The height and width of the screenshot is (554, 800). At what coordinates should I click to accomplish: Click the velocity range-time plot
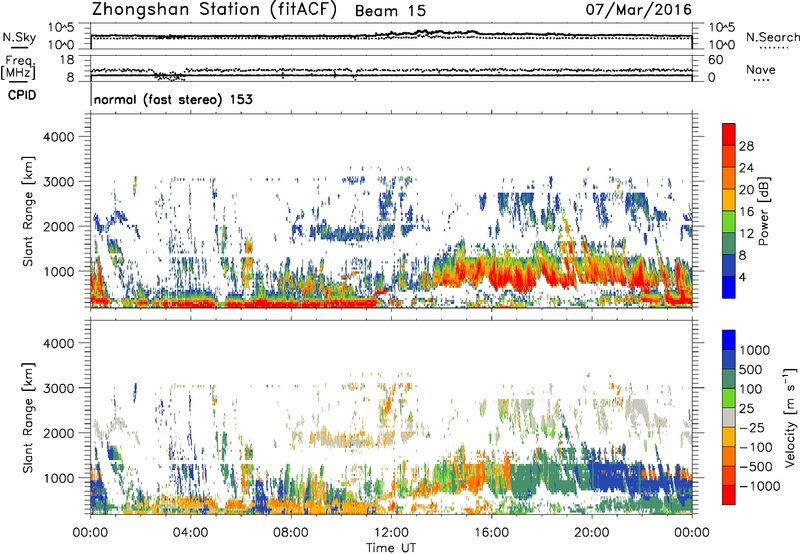click(391, 417)
